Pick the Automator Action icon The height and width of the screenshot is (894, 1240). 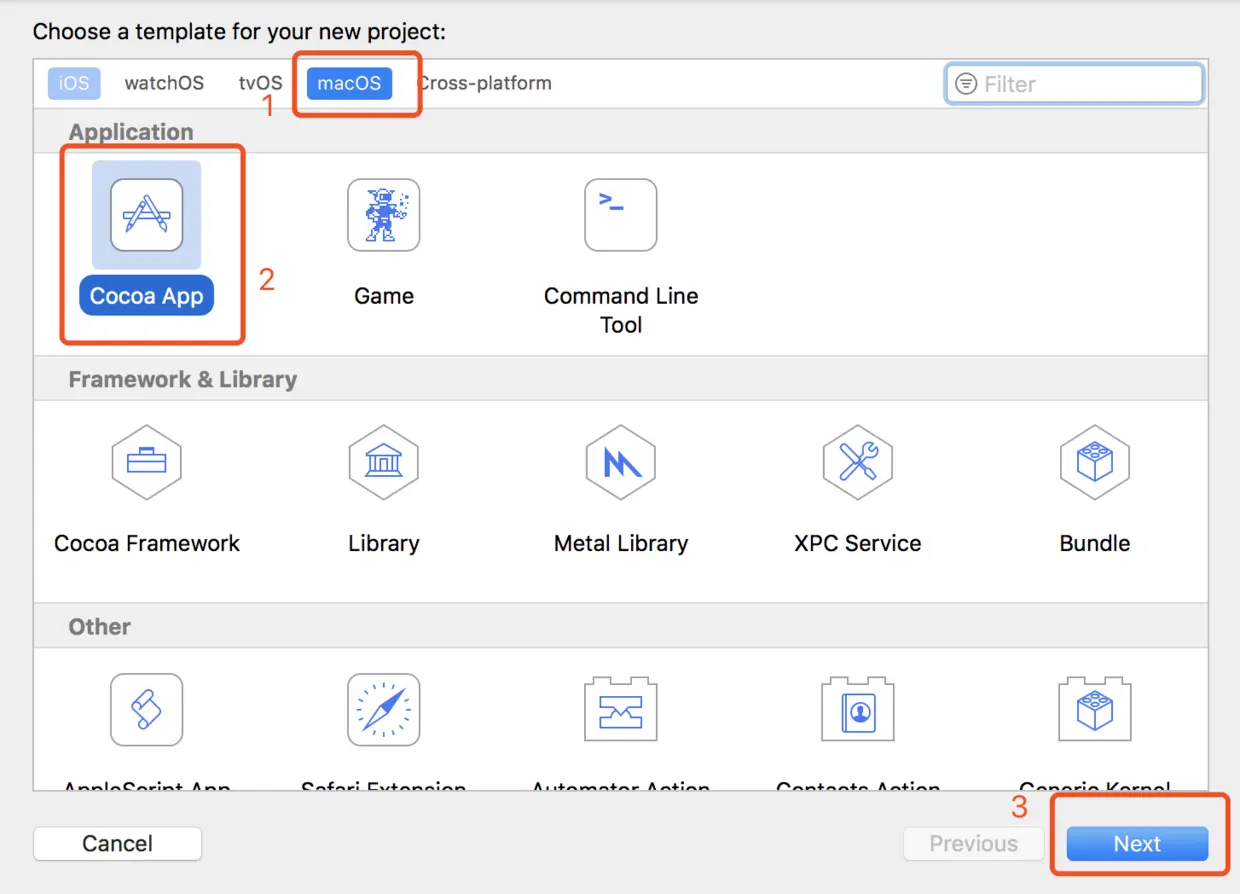[x=621, y=710]
